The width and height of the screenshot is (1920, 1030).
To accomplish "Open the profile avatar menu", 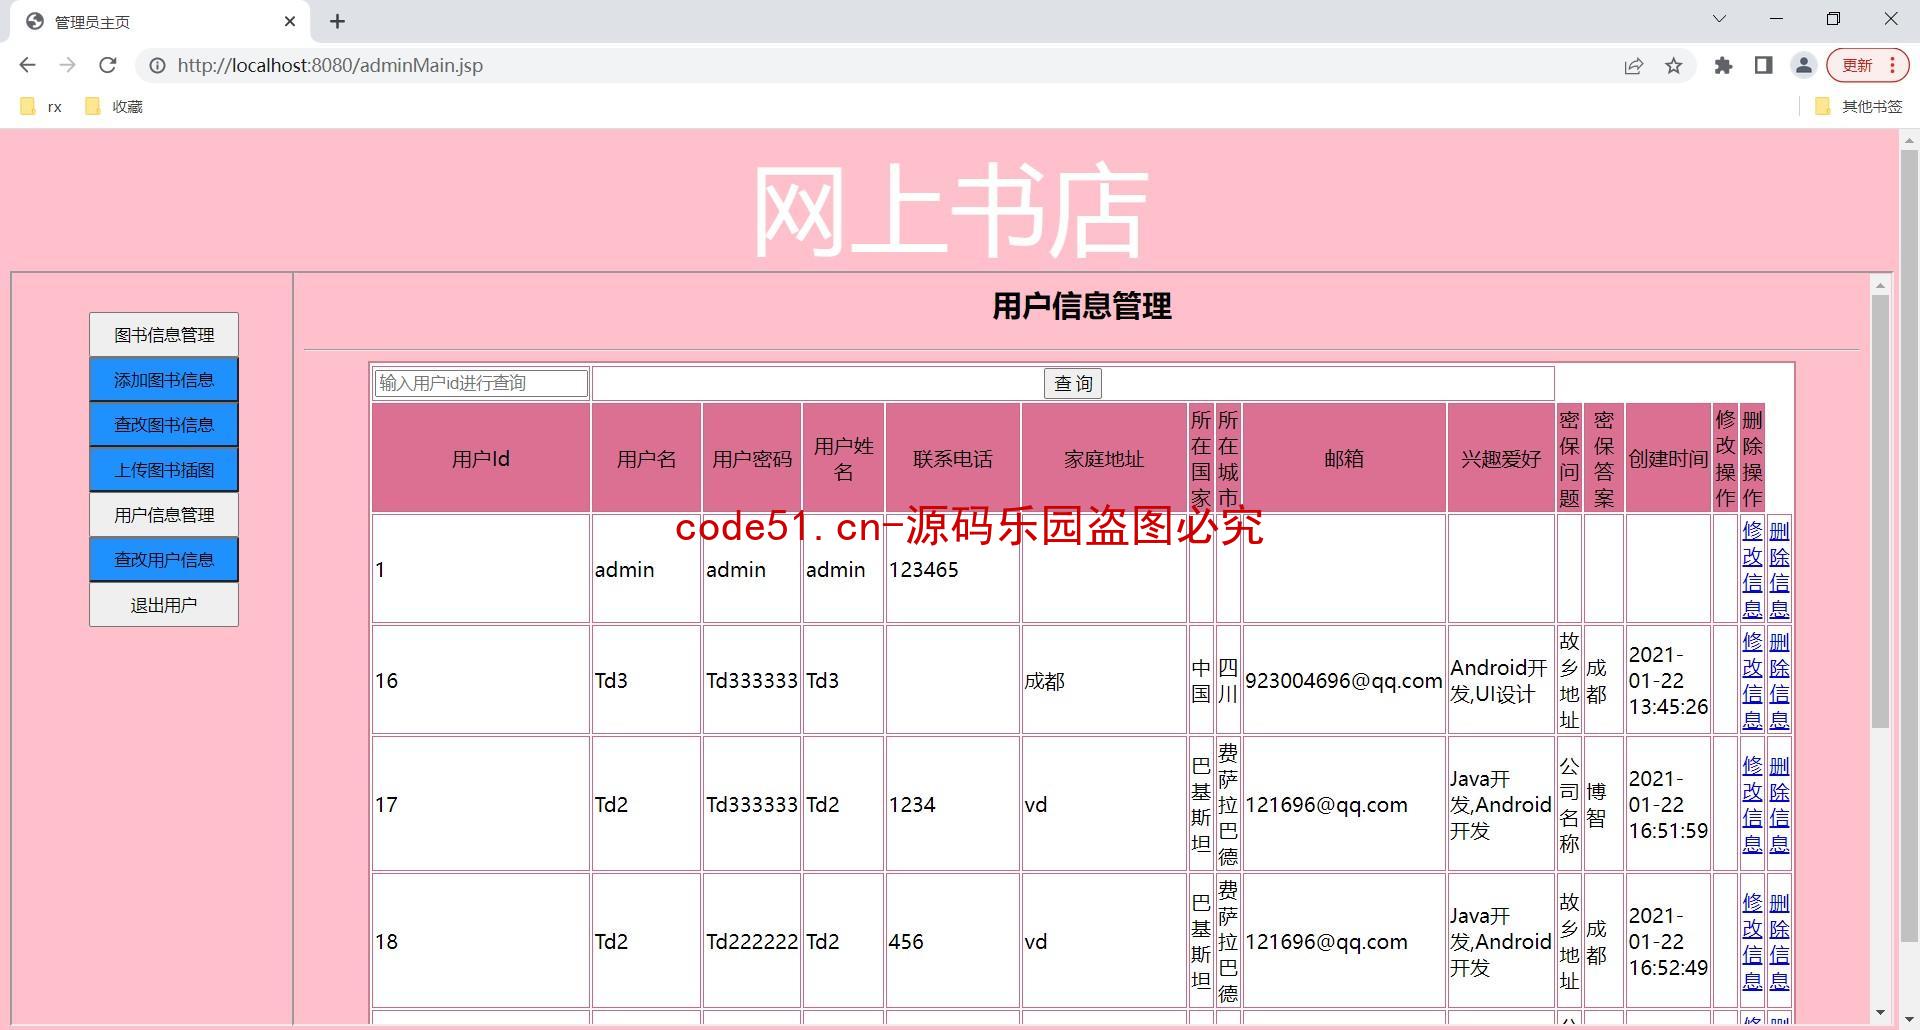I will pyautogui.click(x=1803, y=65).
